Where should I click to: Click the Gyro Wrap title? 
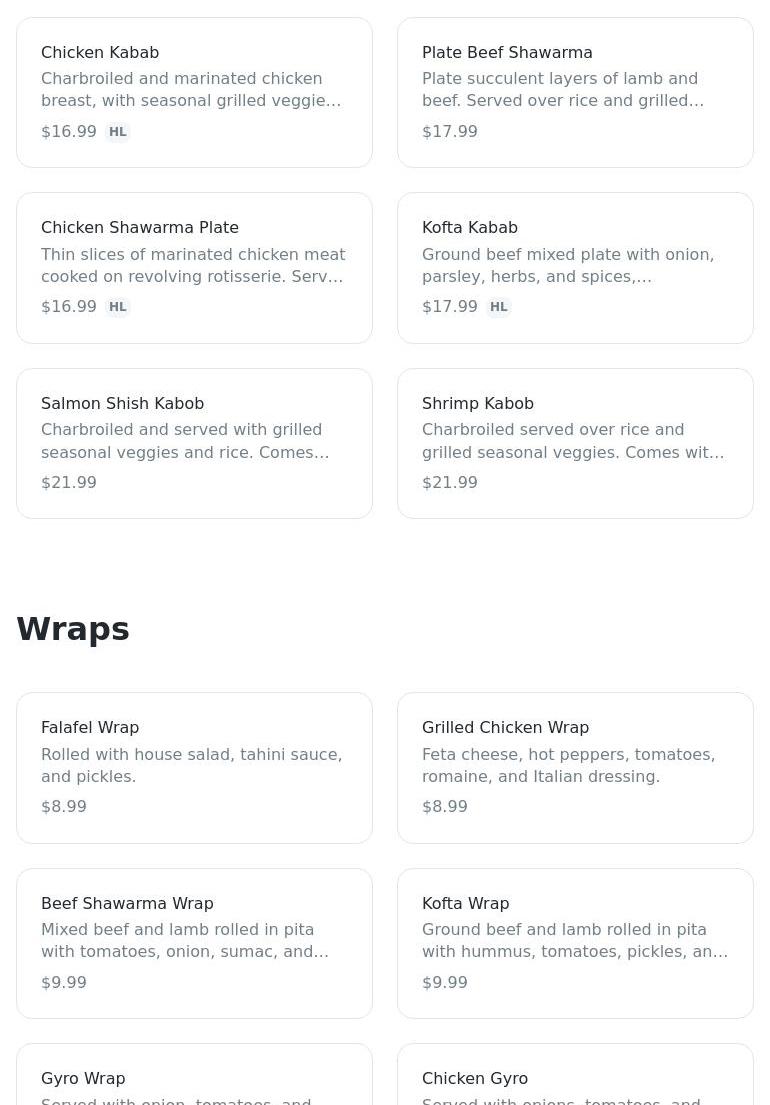83,1078
